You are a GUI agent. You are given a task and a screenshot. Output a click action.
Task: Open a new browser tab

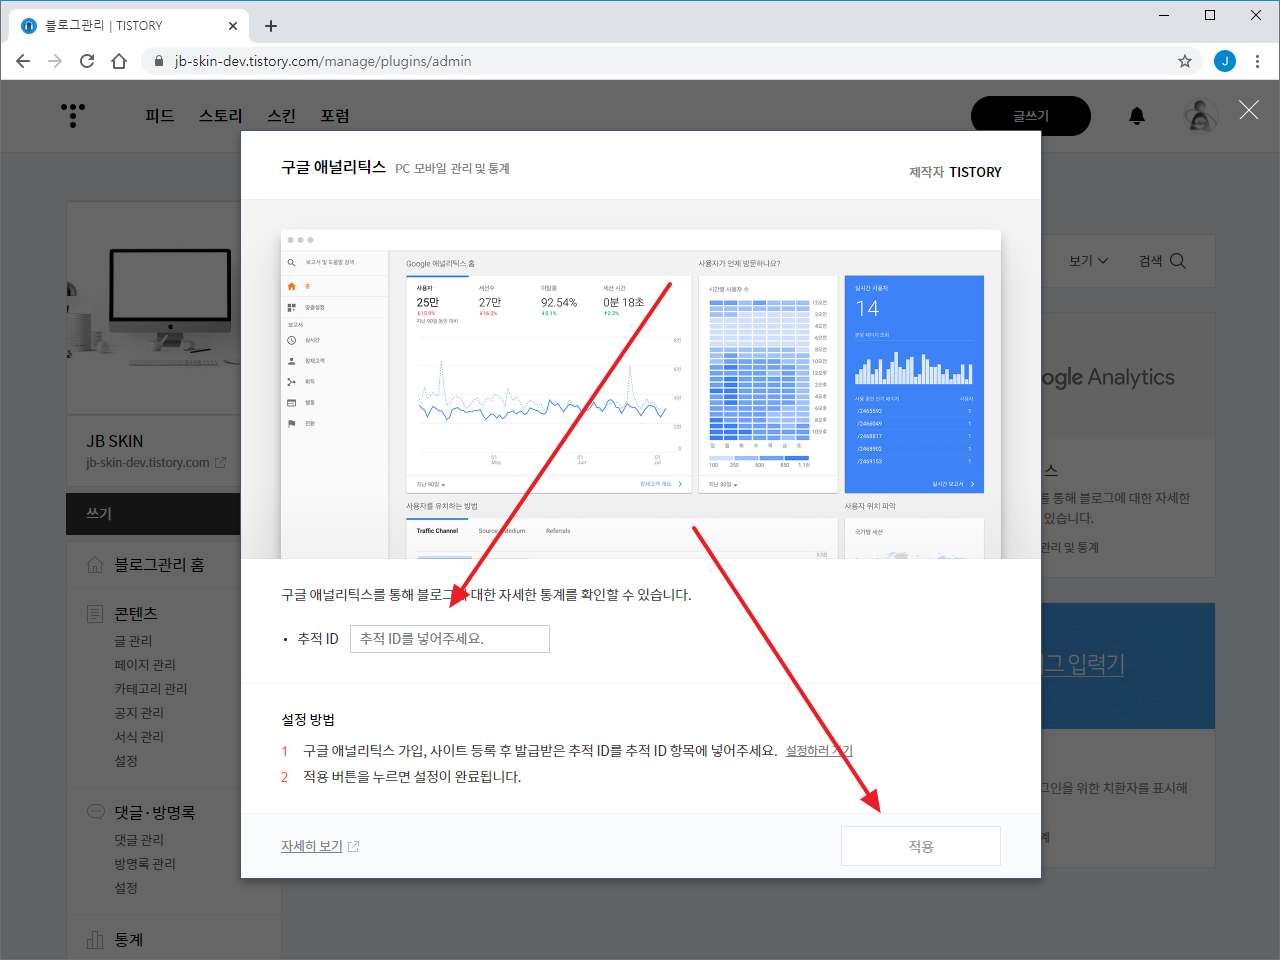click(x=271, y=26)
